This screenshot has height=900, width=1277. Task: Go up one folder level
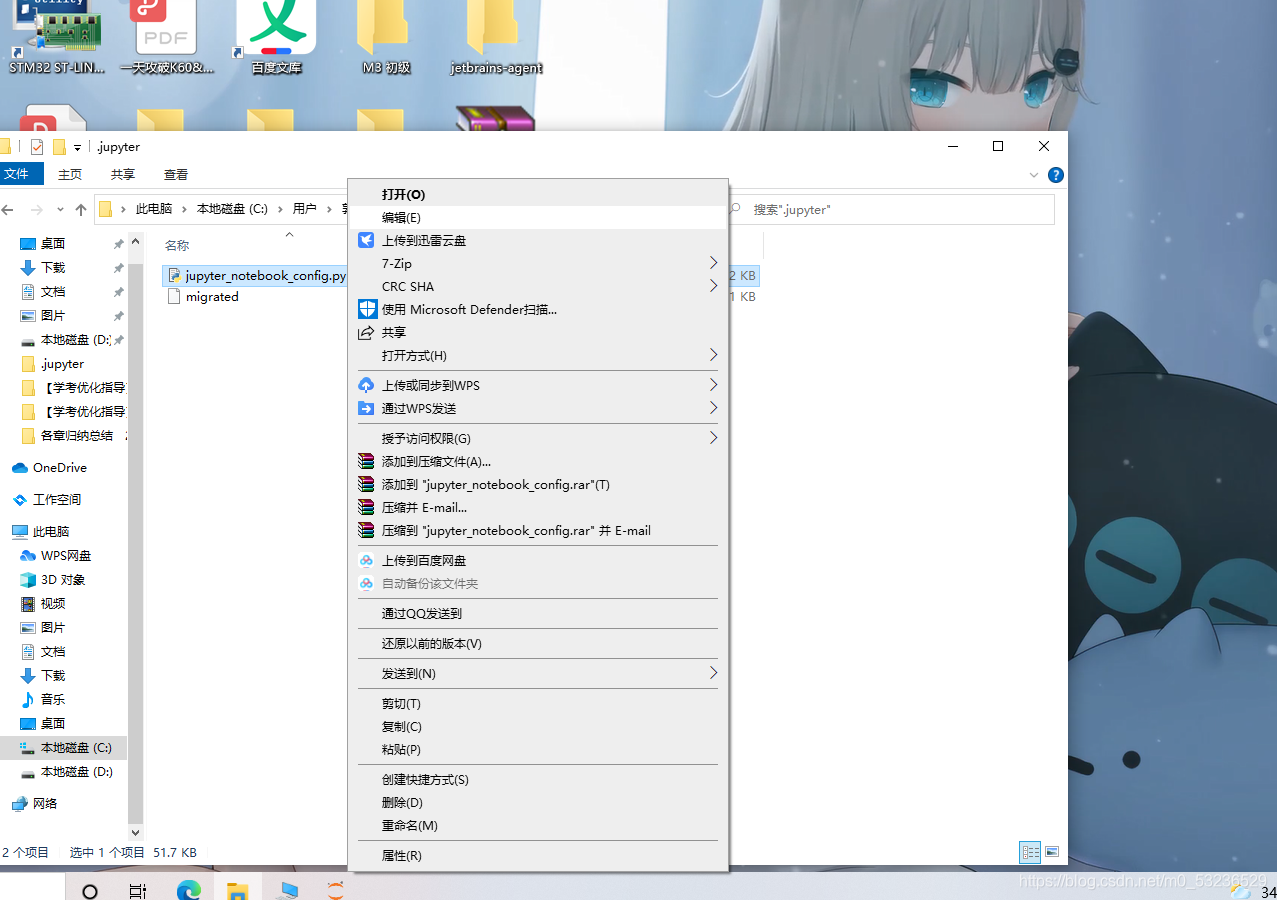tap(81, 210)
